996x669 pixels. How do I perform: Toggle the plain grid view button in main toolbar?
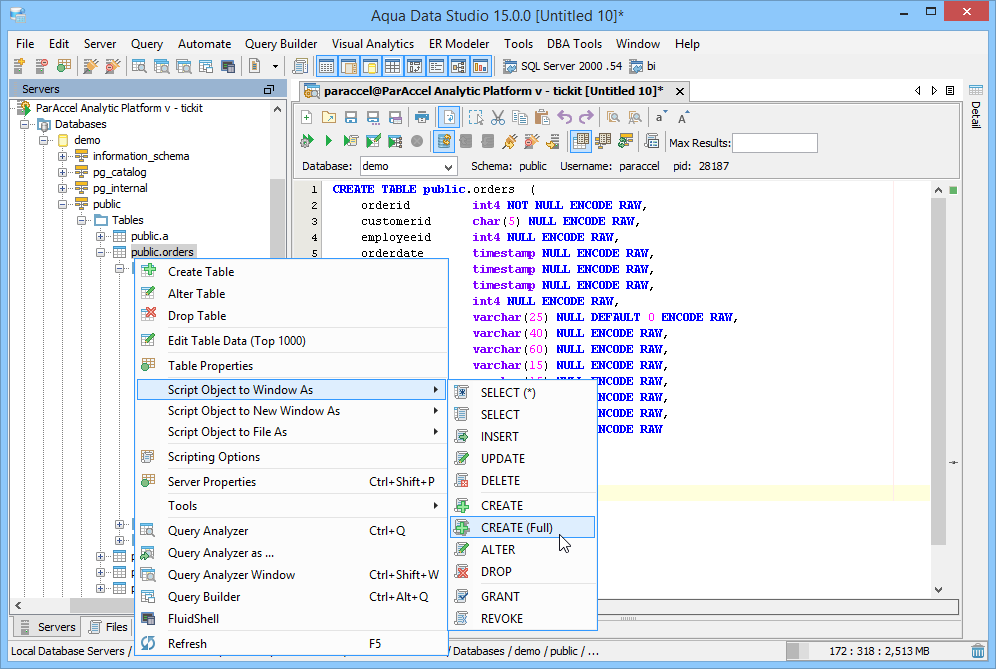393,66
